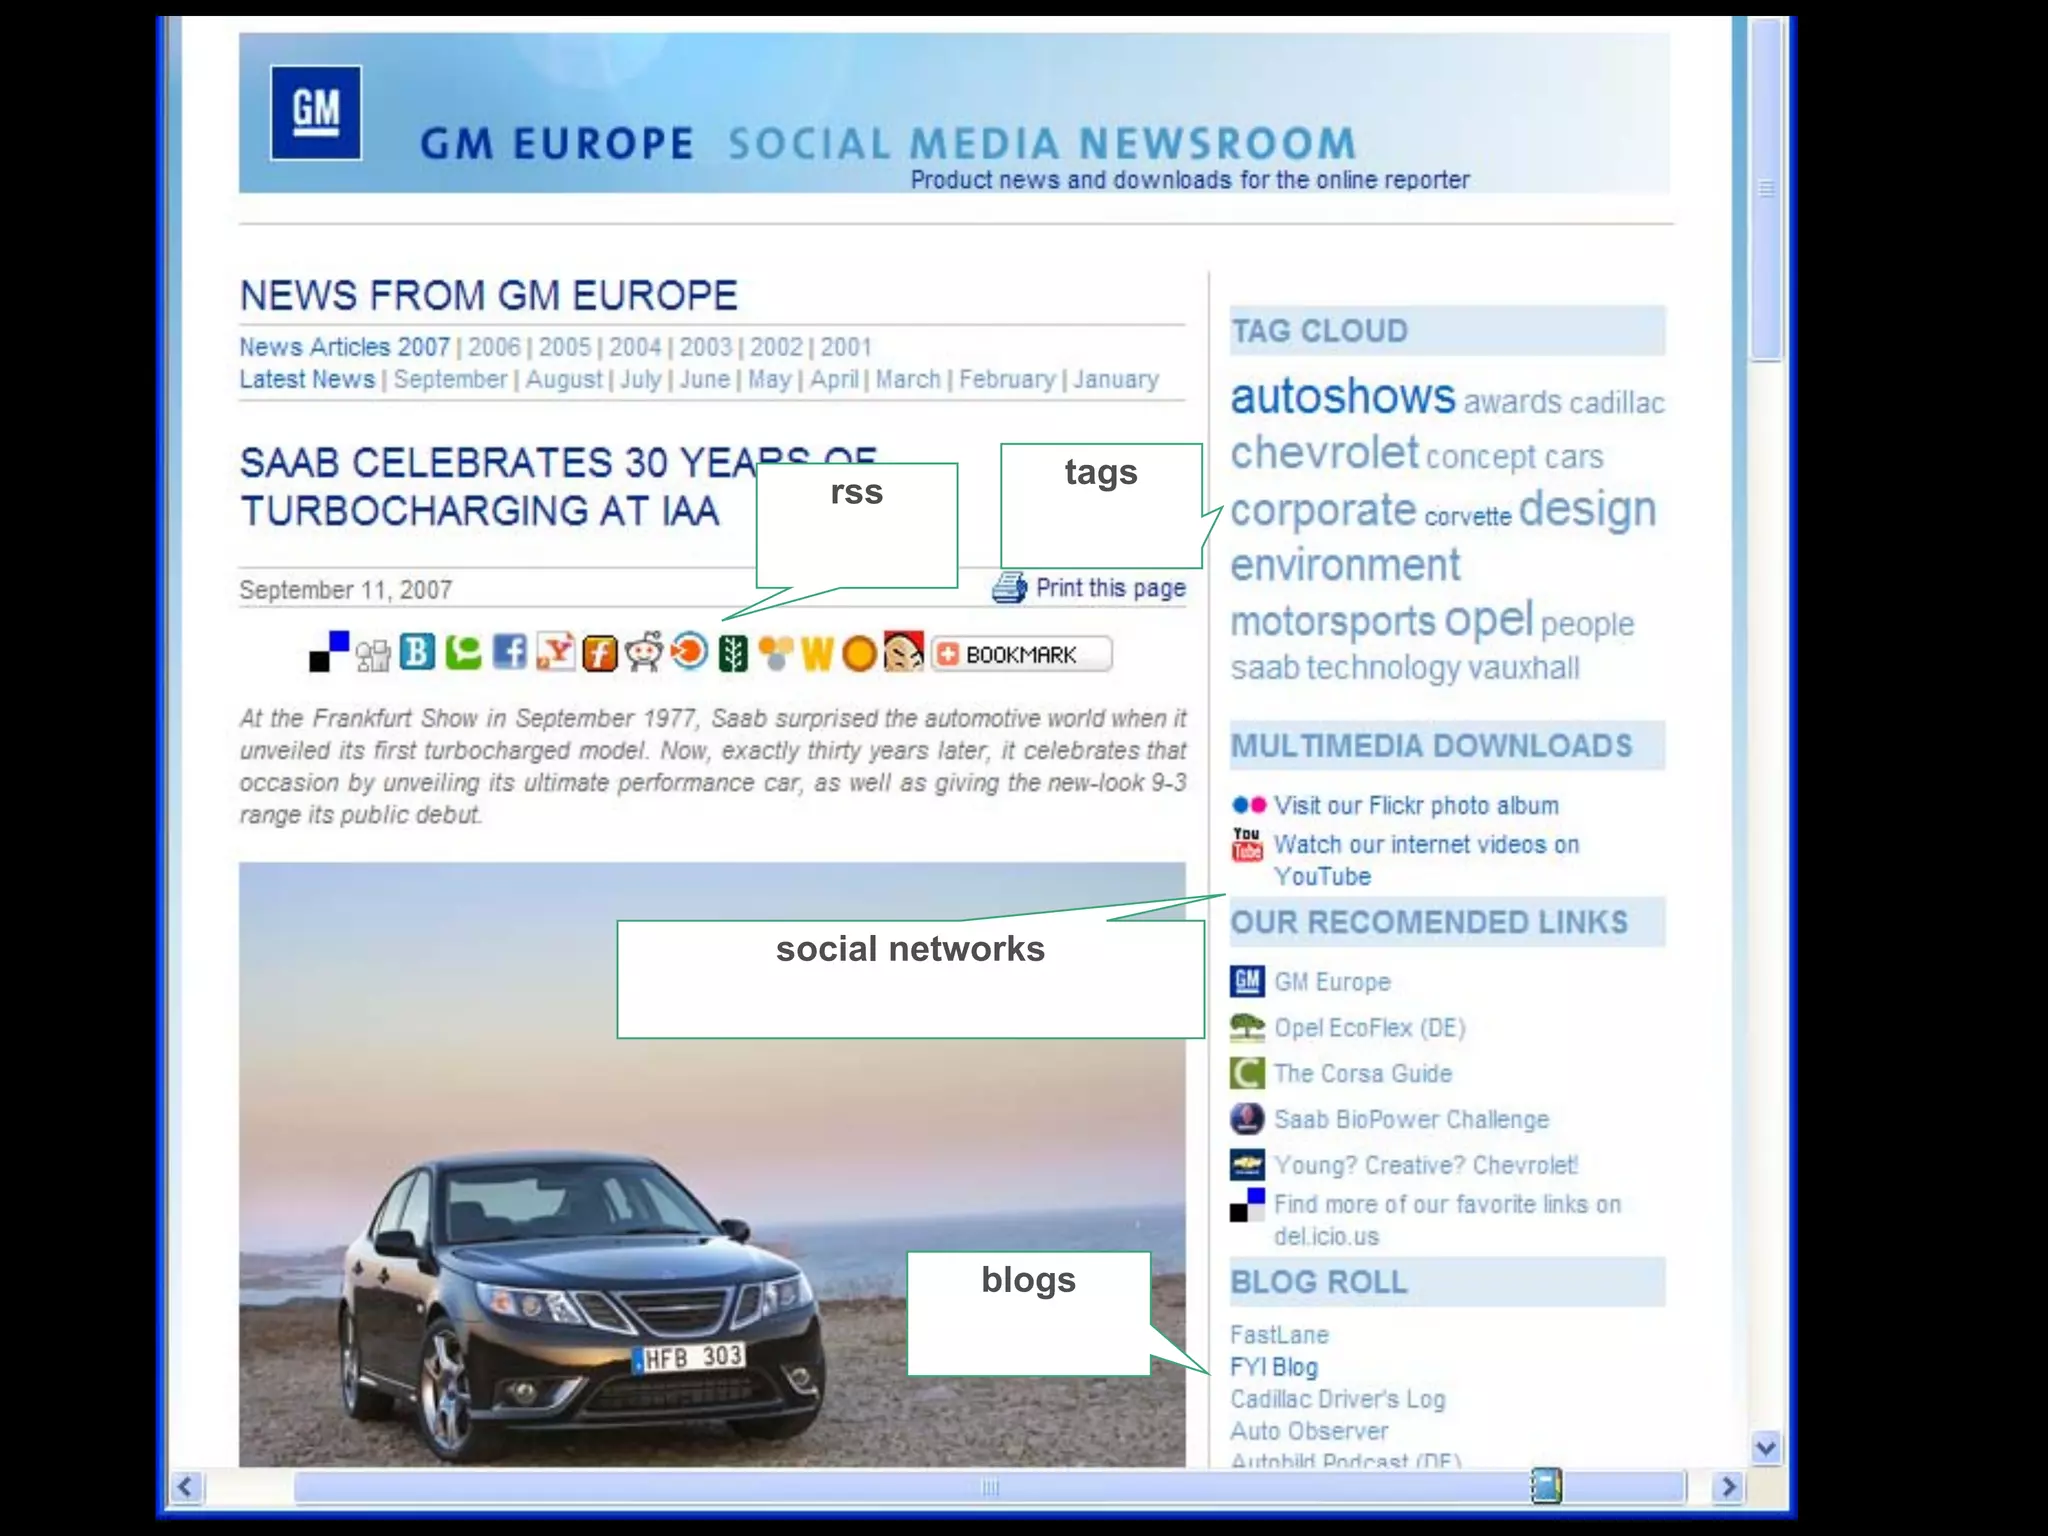Click the vertical scrollbar thumb
Viewport: 2048px width, 1536px height.
(1767, 190)
